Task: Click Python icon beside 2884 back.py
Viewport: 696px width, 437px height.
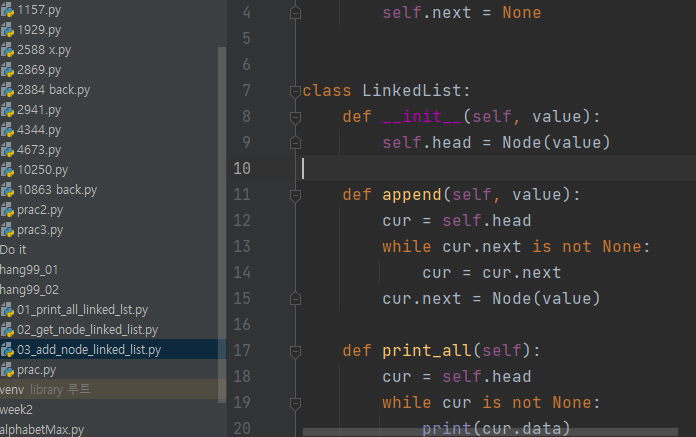Action: [8, 90]
